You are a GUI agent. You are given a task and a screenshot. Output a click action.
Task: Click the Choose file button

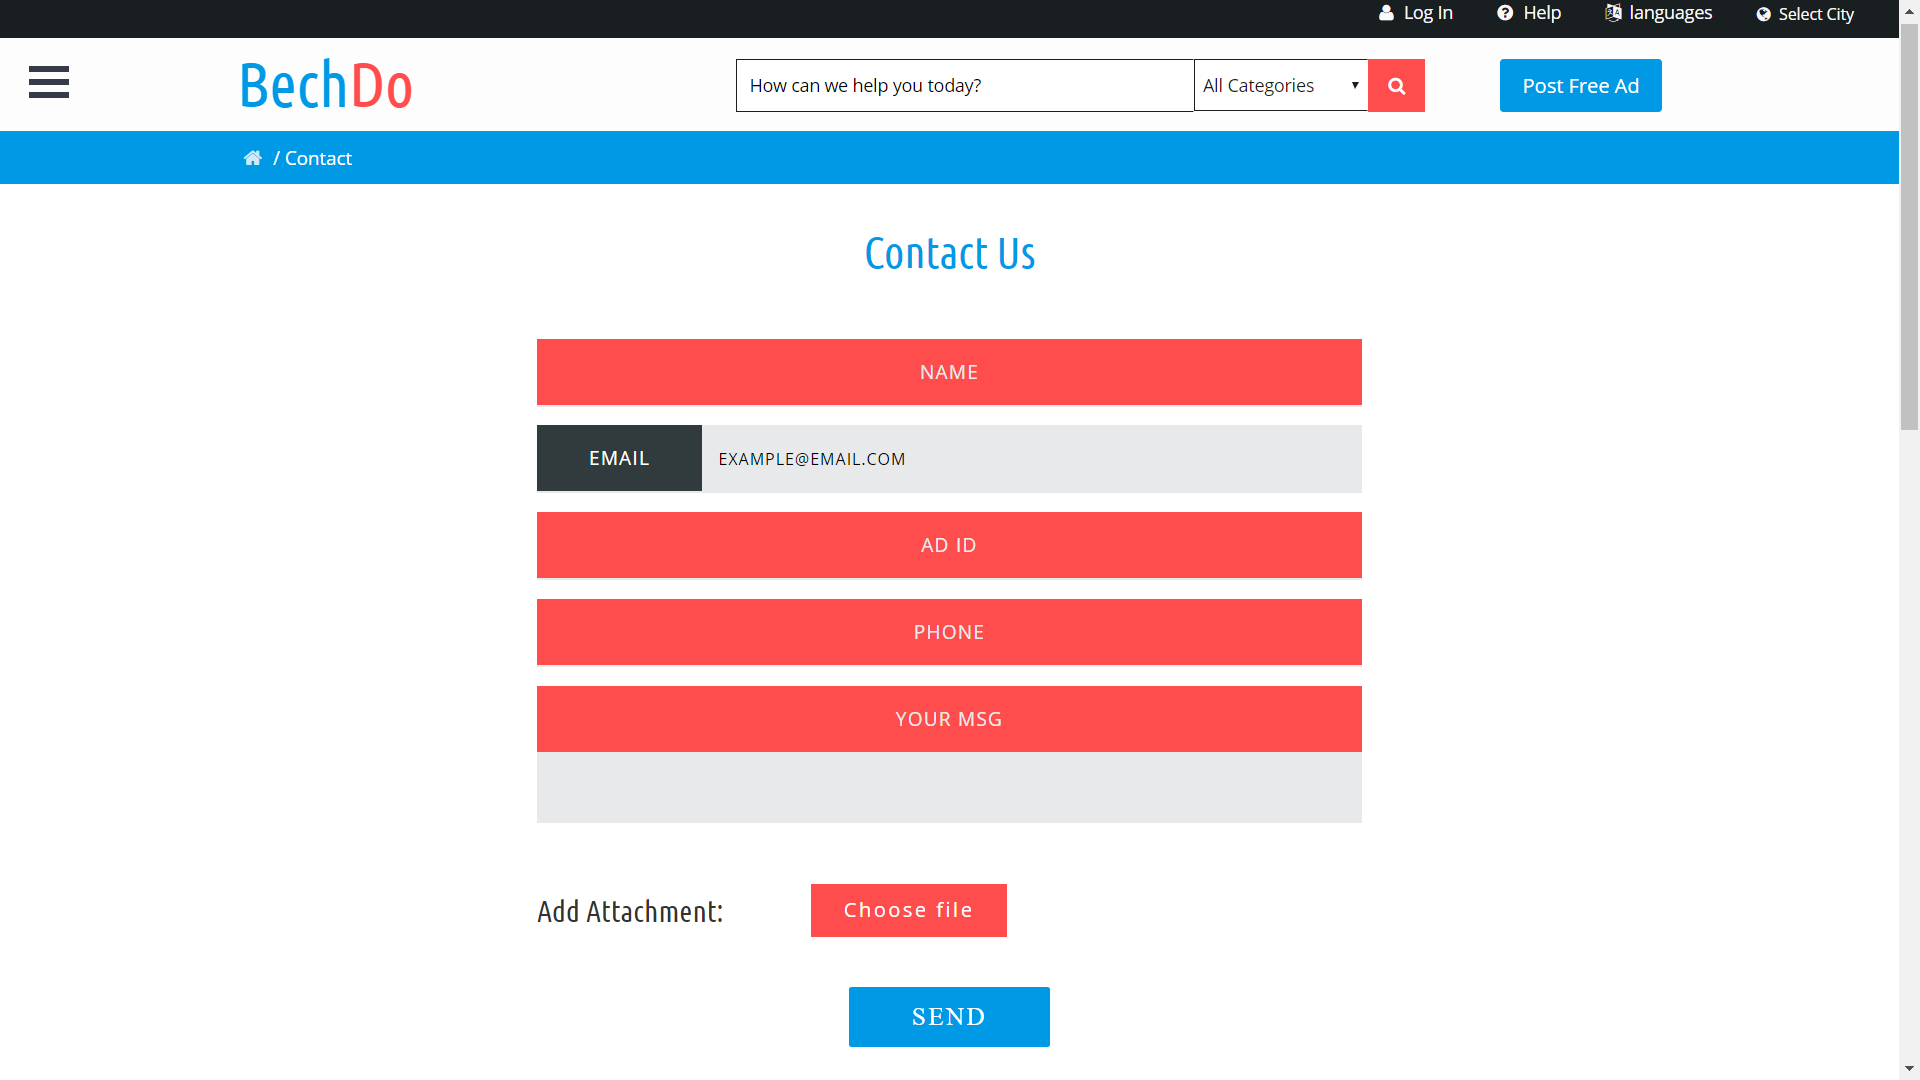[x=908, y=910]
